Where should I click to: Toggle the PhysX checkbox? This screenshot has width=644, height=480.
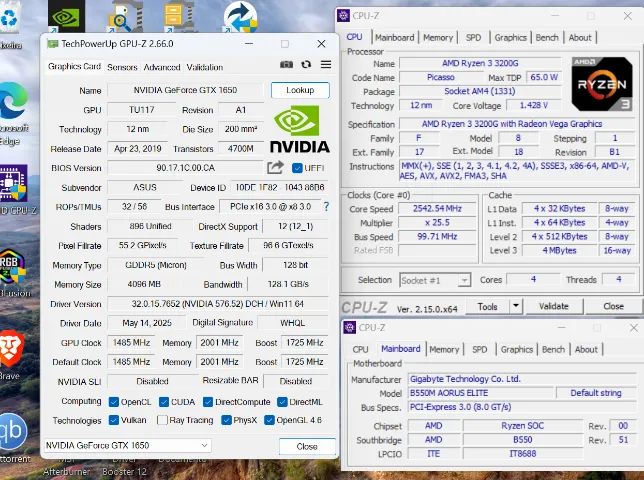[226, 420]
